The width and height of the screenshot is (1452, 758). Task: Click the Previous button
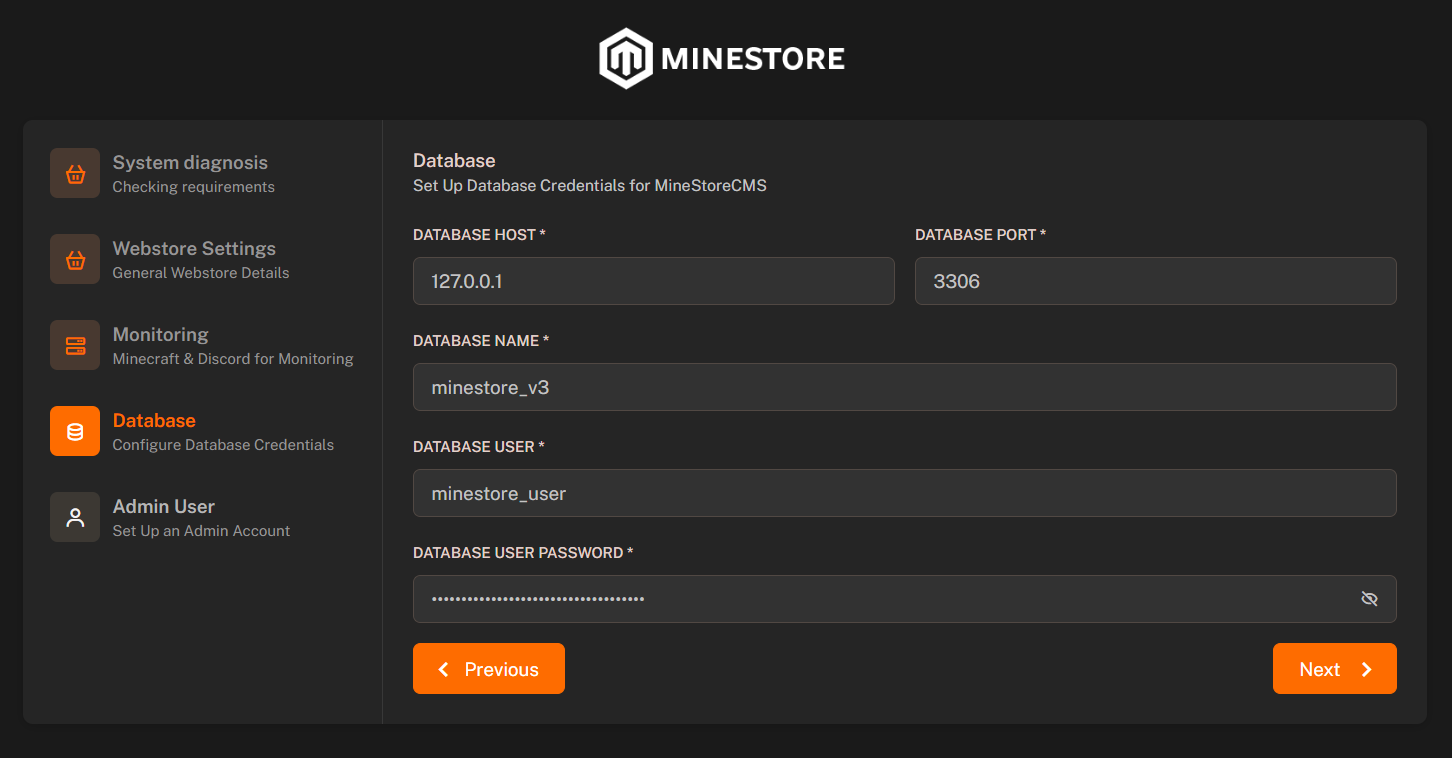click(x=489, y=668)
